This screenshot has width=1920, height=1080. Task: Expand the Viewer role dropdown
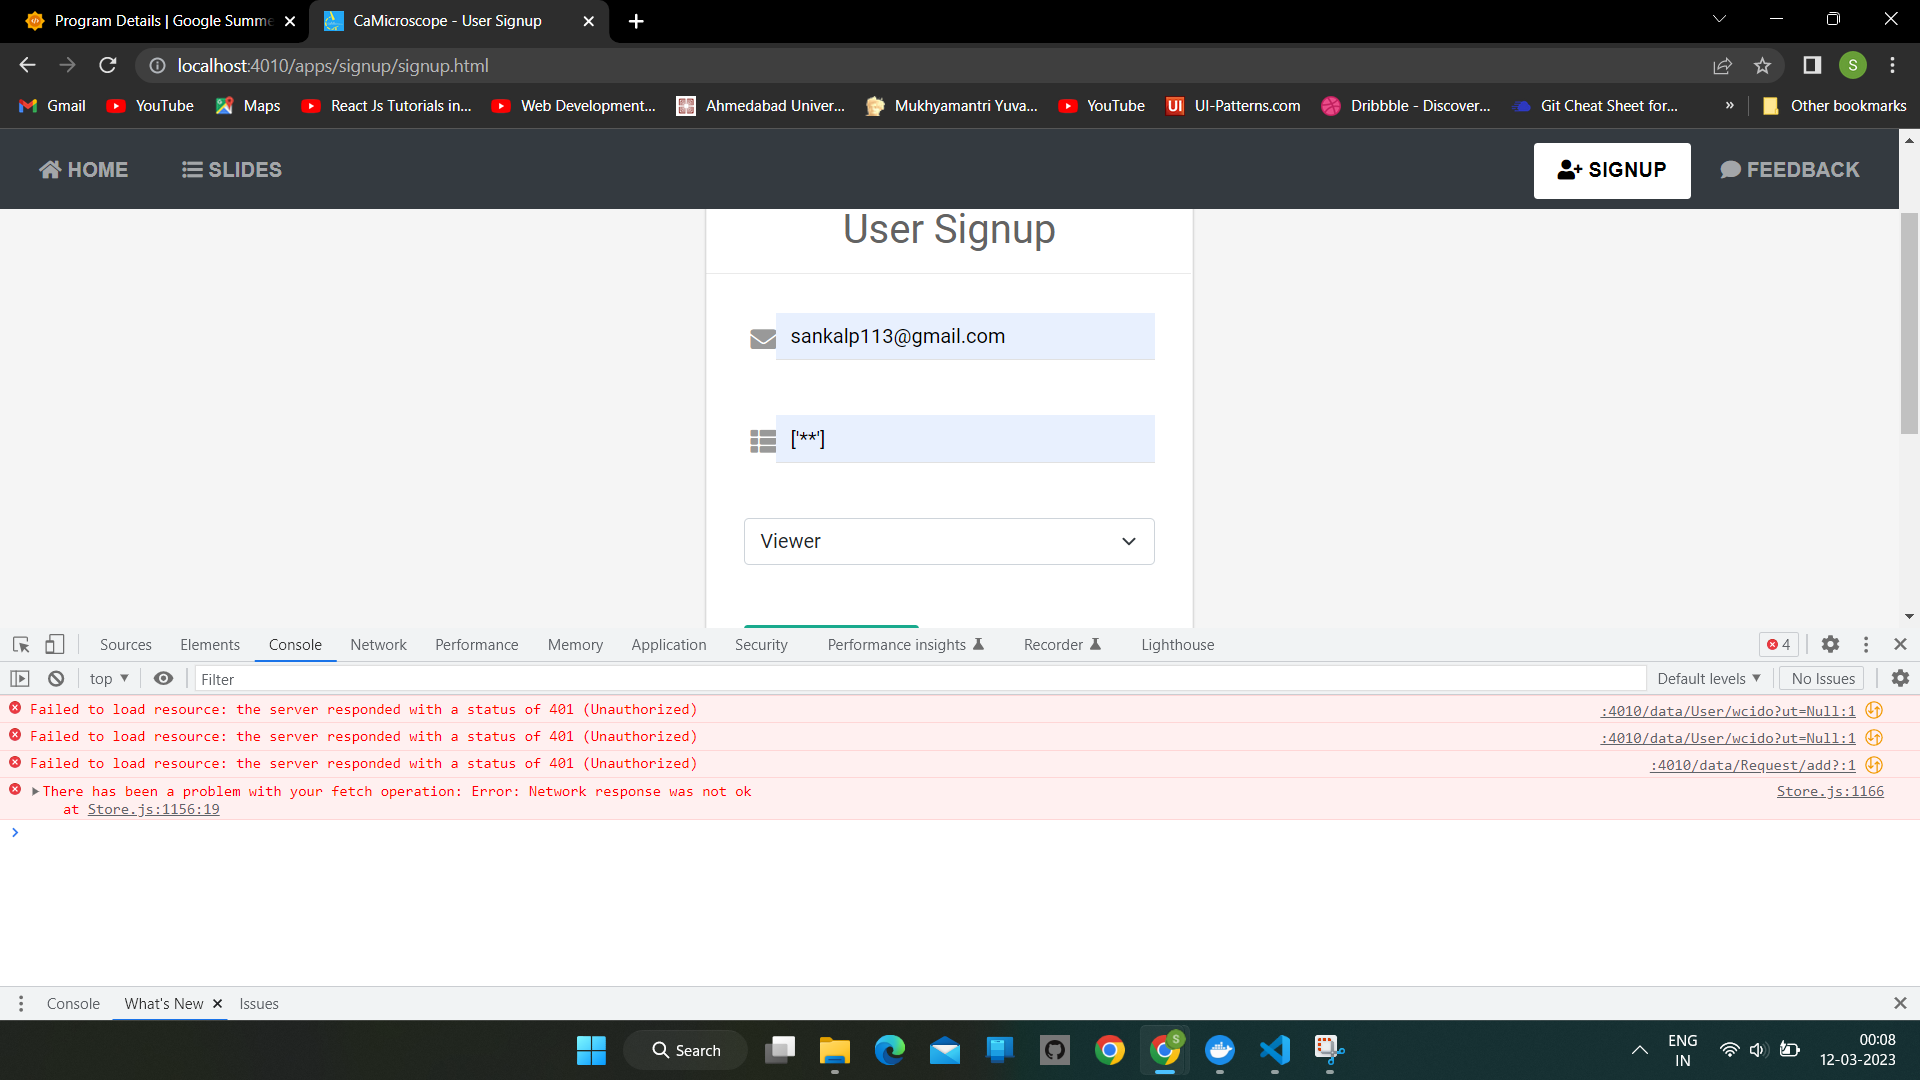(948, 541)
